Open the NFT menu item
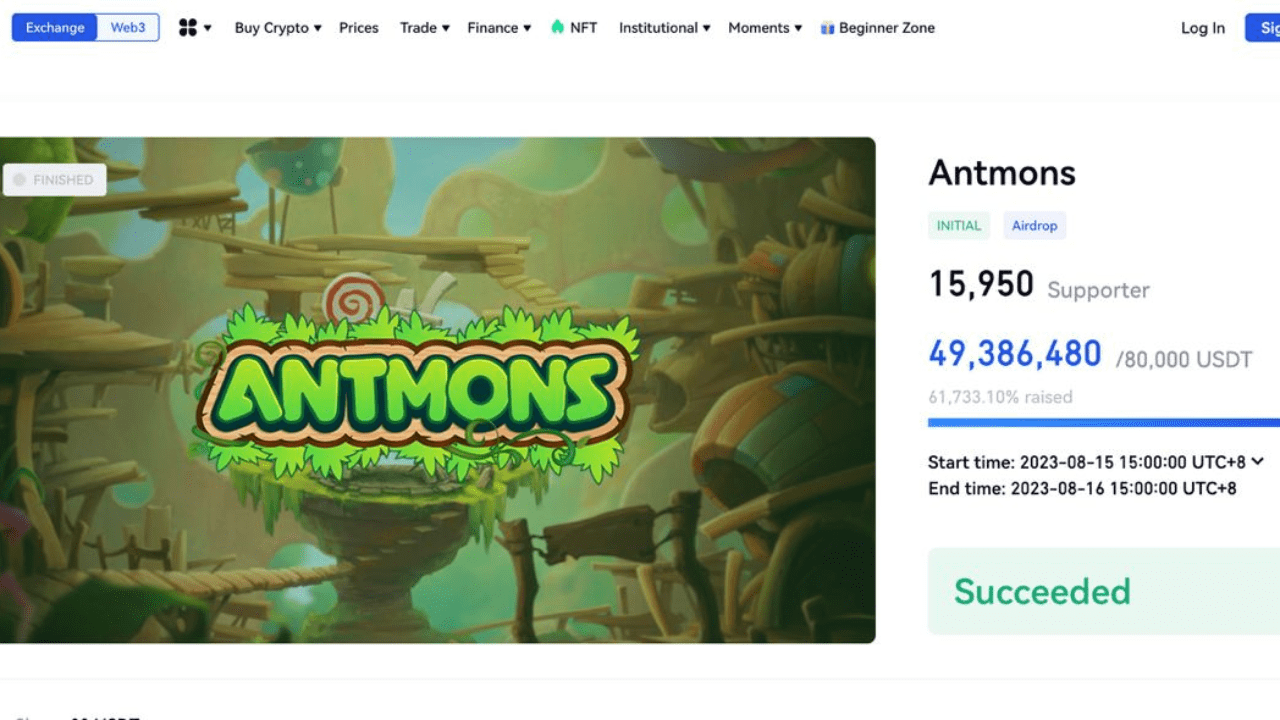This screenshot has width=1280, height=720. [x=583, y=28]
